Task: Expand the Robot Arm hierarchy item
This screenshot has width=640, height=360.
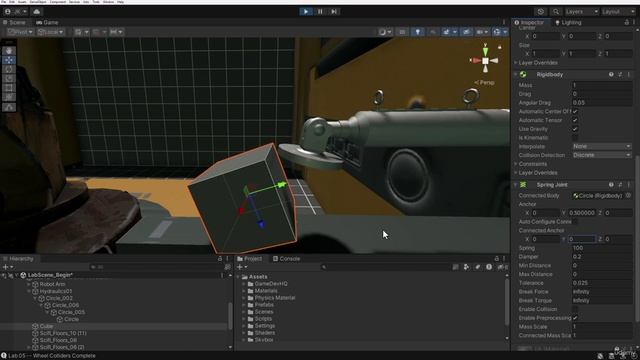Action: (29, 284)
